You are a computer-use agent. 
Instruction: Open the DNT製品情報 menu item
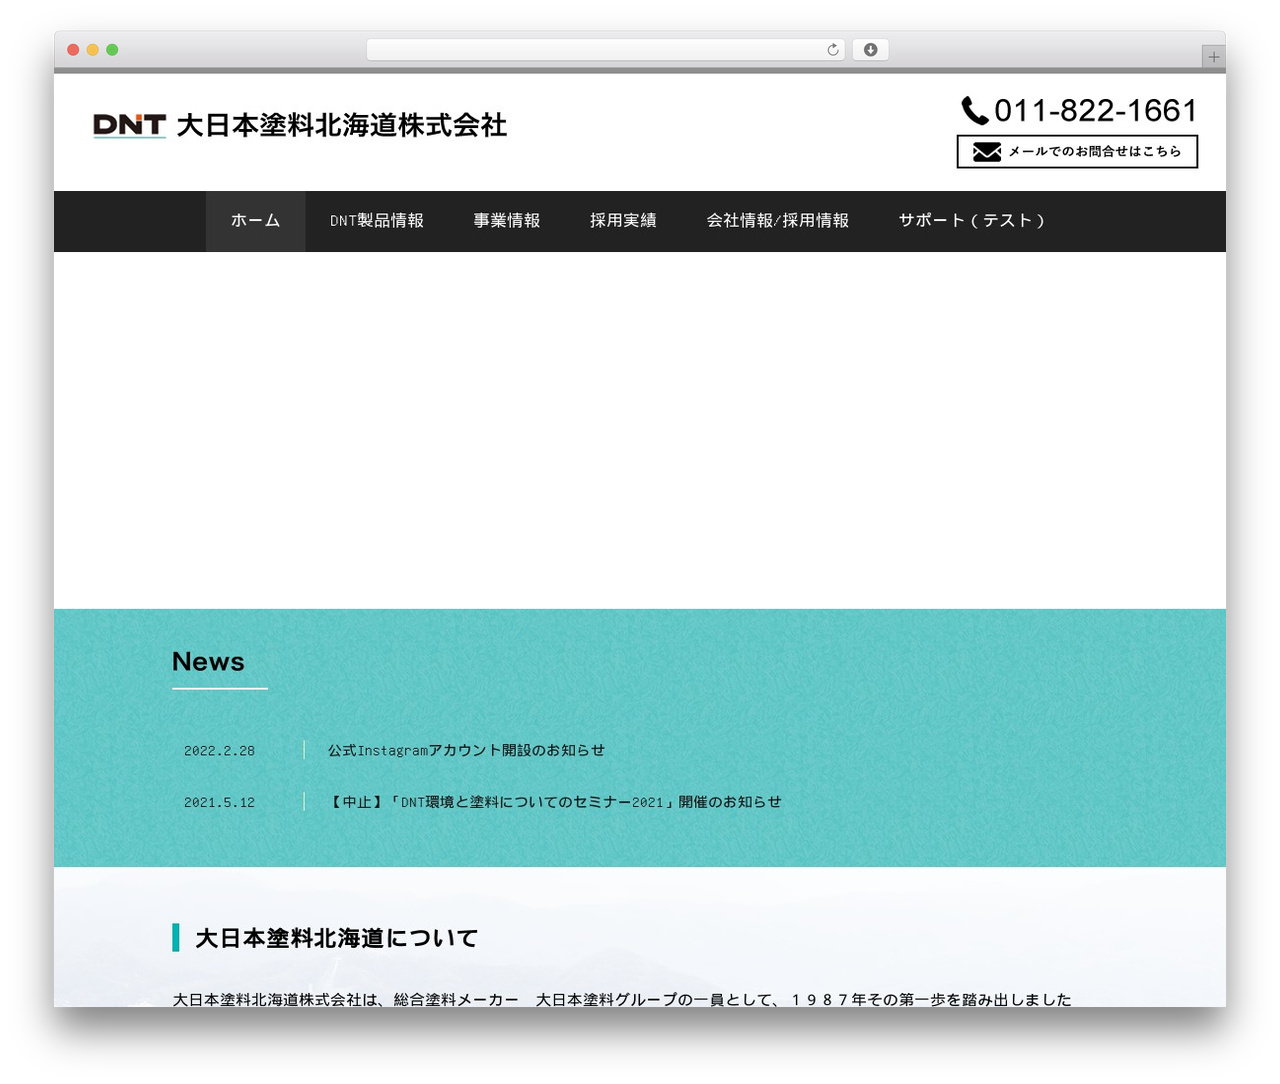click(x=377, y=221)
